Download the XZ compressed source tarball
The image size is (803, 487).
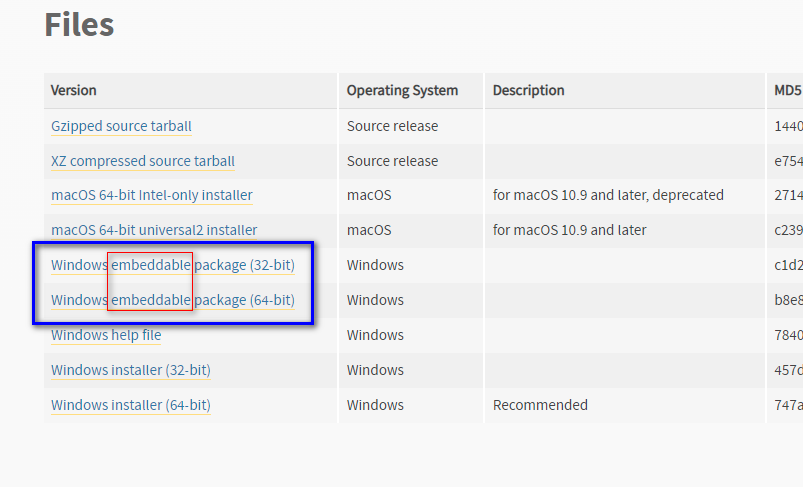pos(143,161)
